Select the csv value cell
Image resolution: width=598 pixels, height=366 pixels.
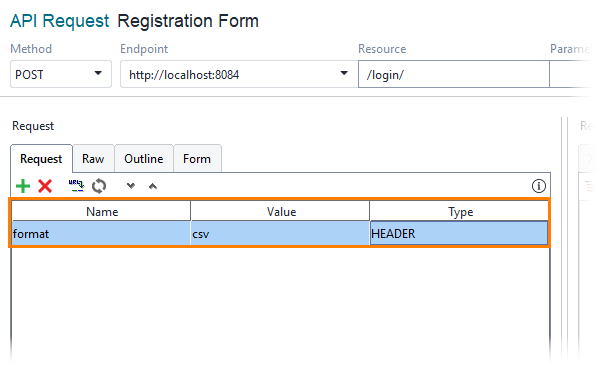pyautogui.click(x=280, y=233)
